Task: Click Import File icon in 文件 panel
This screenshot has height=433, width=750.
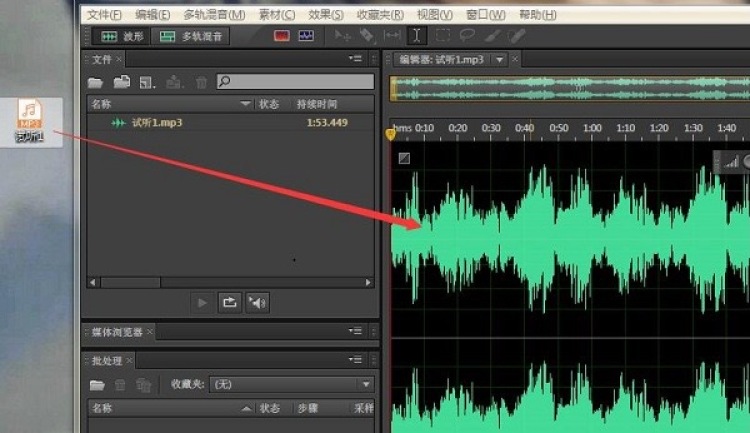Action: tap(122, 82)
